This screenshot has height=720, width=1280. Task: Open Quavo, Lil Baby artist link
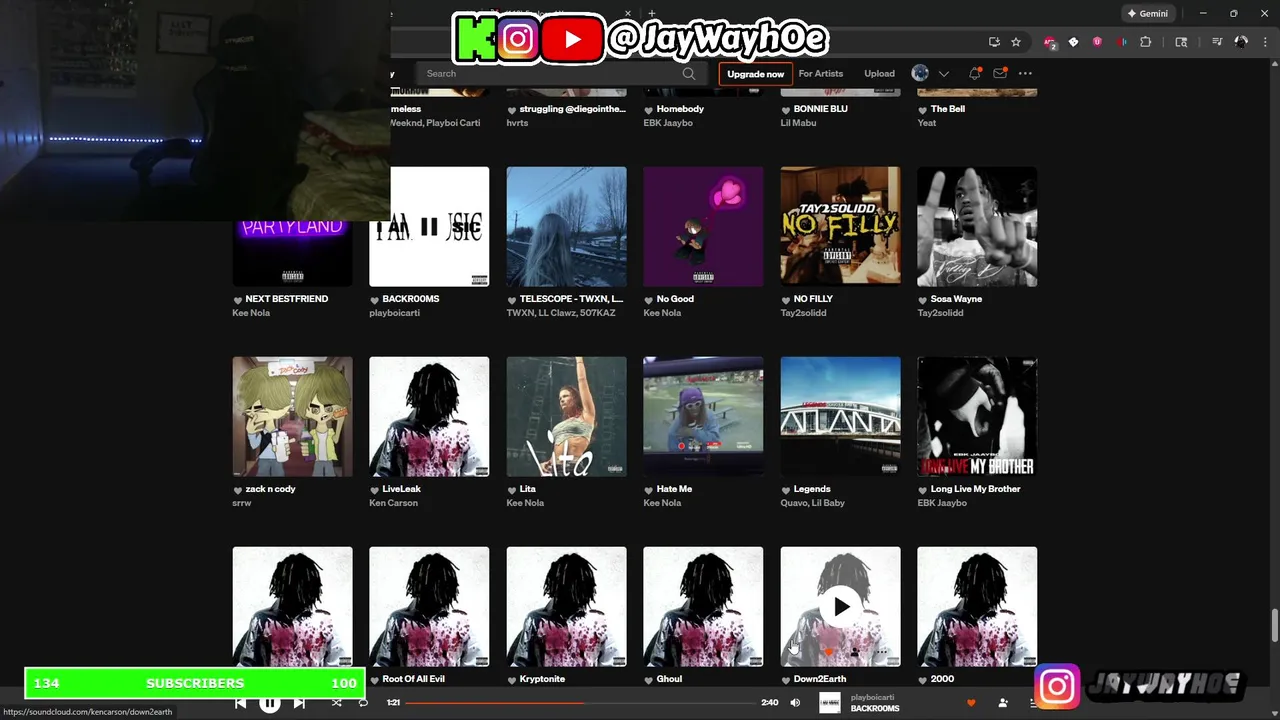[812, 503]
